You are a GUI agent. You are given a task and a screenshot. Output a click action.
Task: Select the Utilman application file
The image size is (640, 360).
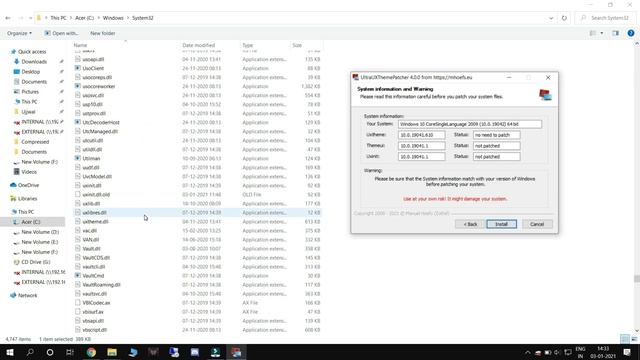click(x=91, y=158)
